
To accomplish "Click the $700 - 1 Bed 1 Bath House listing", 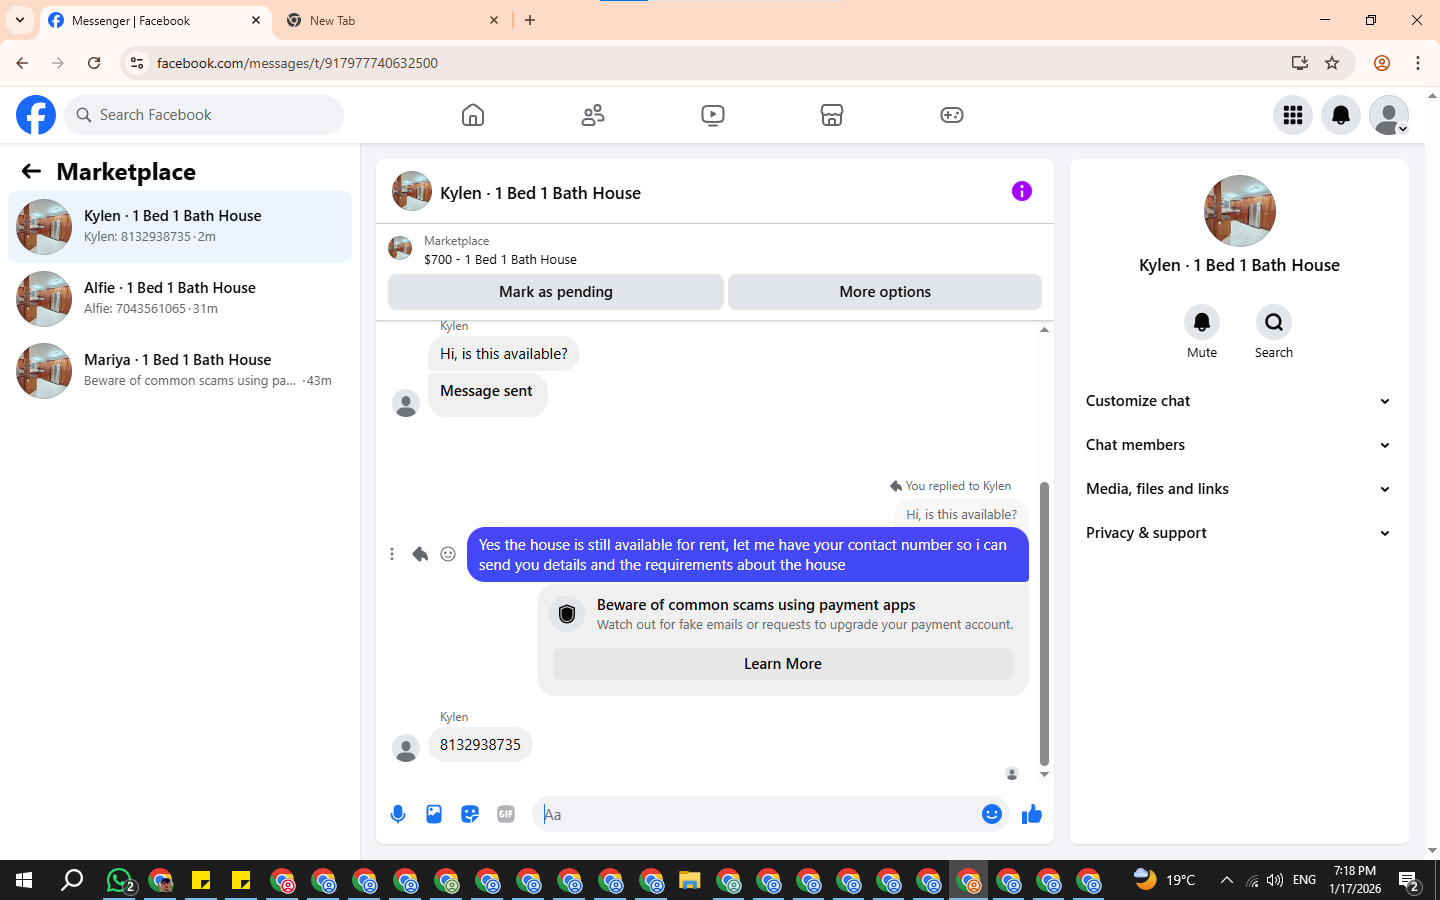I will pyautogui.click(x=500, y=259).
